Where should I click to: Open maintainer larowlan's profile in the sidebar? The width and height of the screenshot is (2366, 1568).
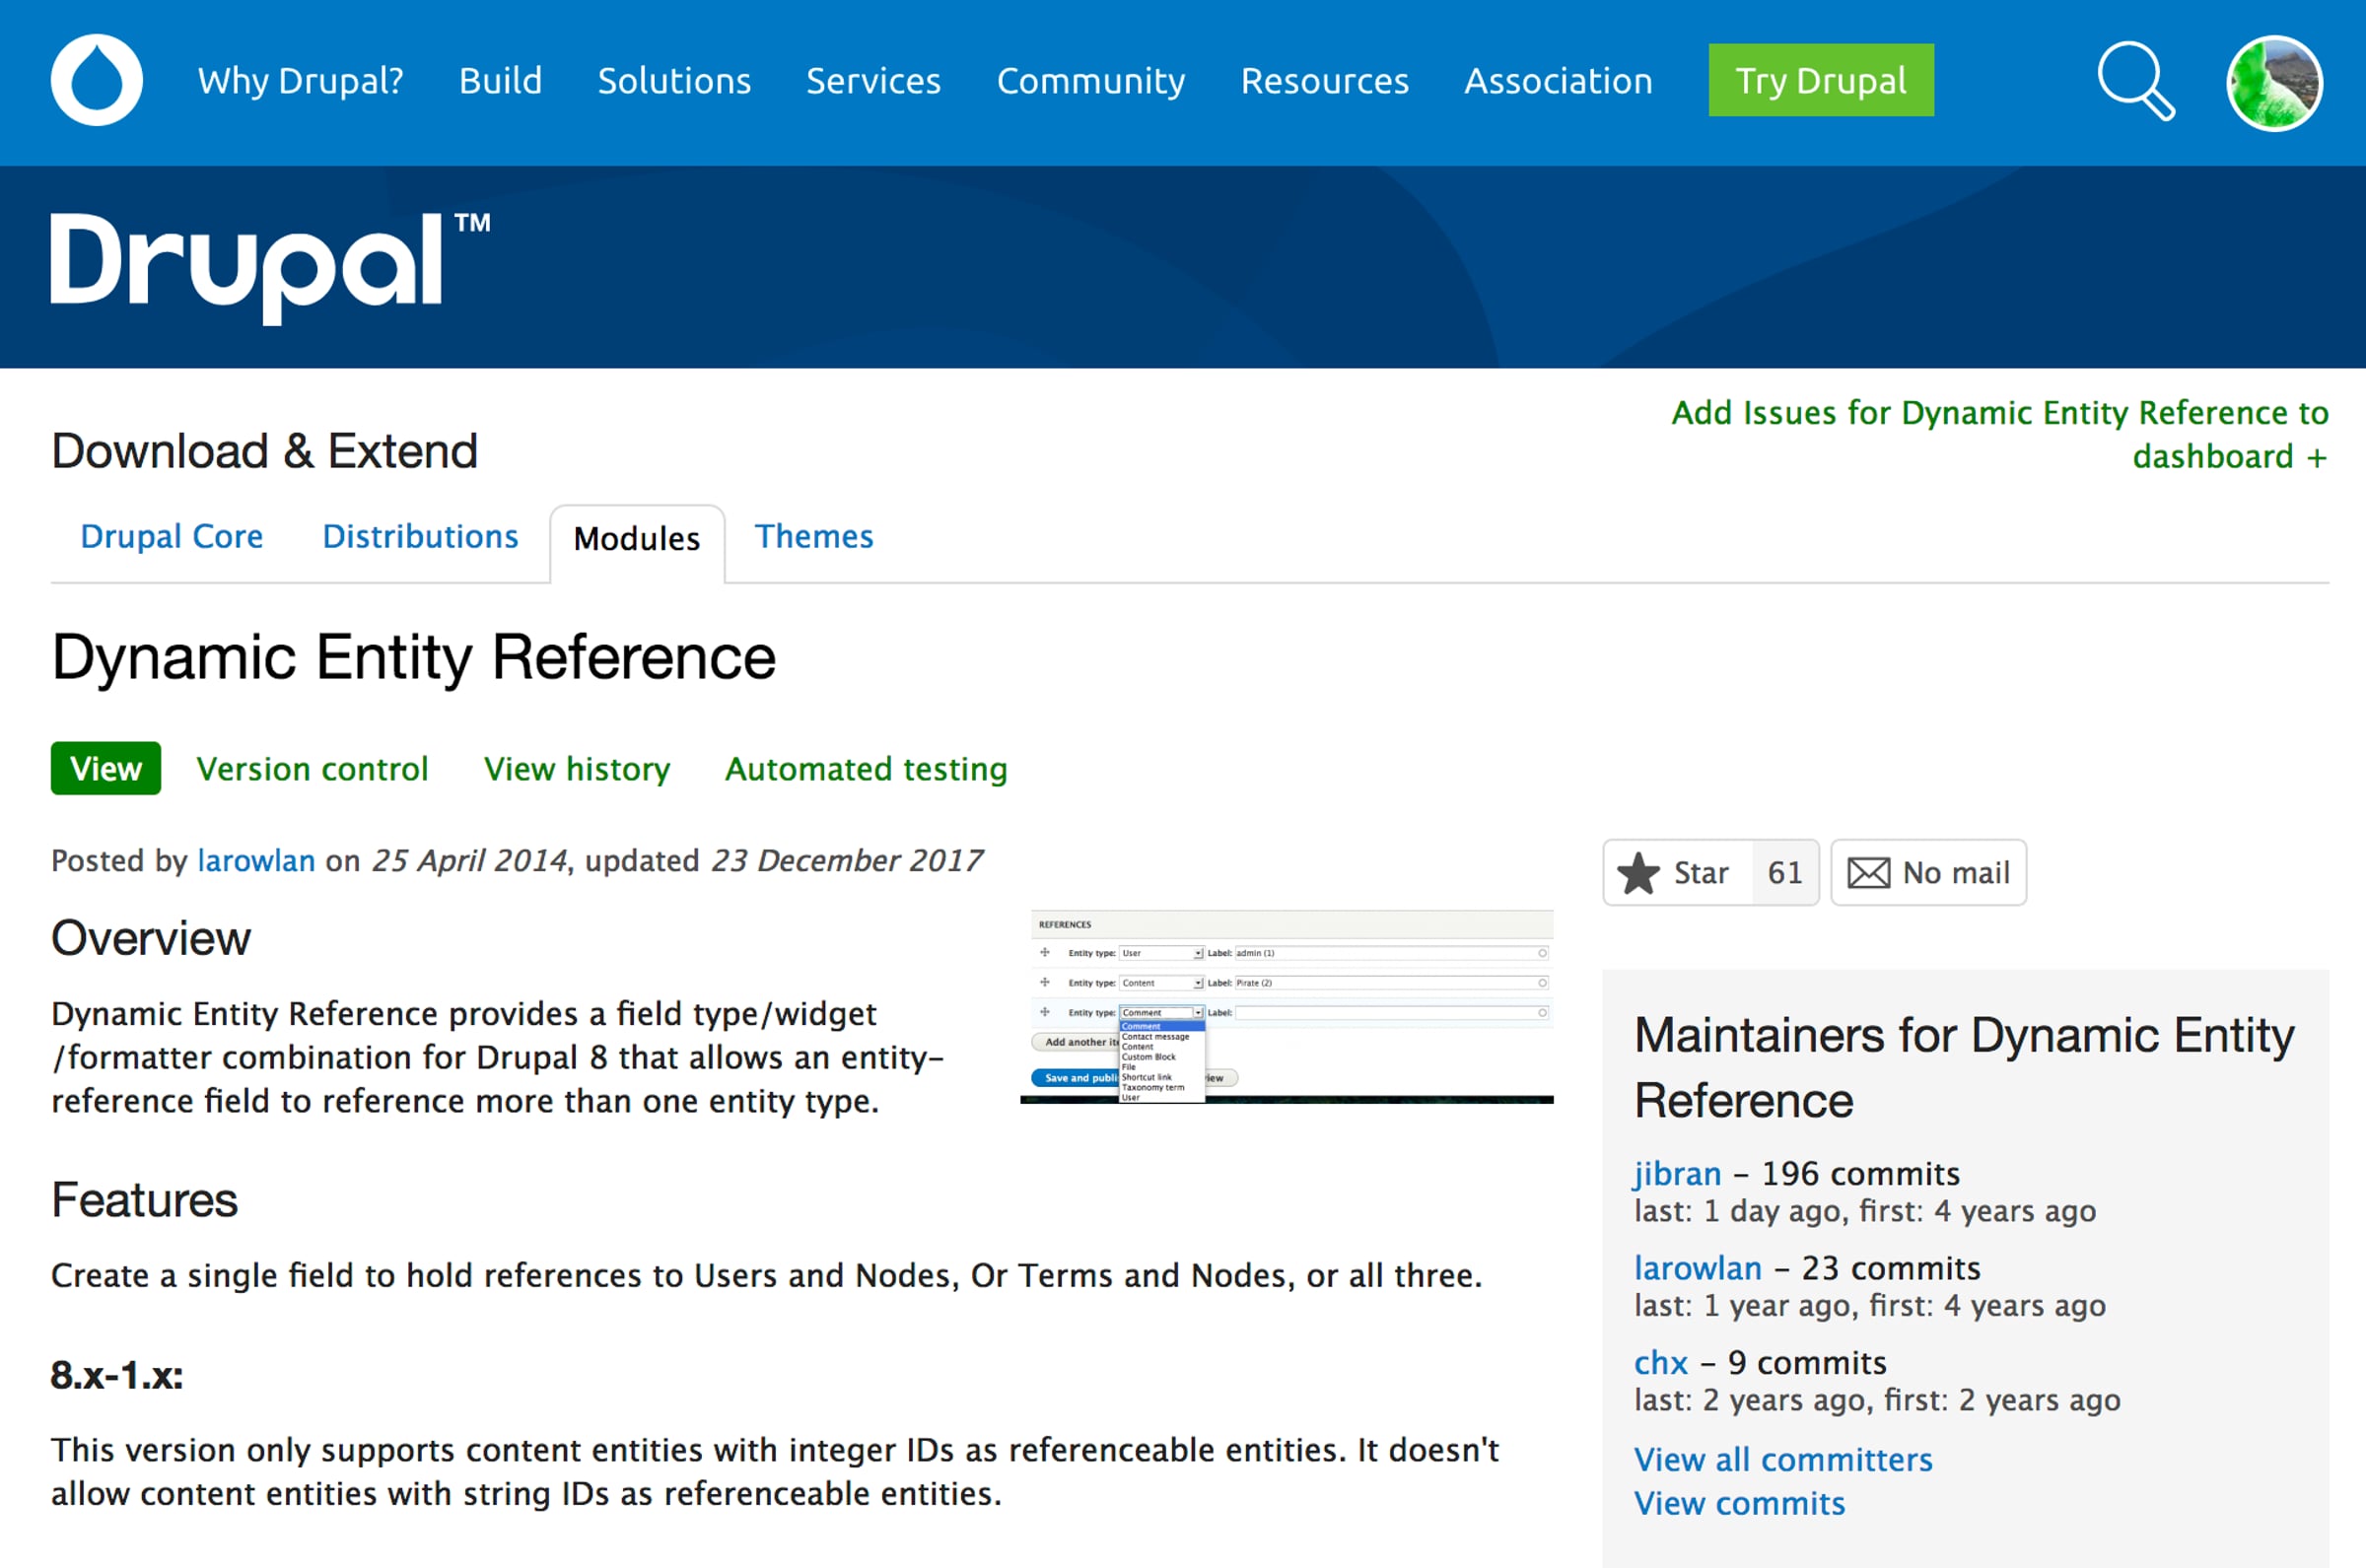[x=1698, y=1269]
